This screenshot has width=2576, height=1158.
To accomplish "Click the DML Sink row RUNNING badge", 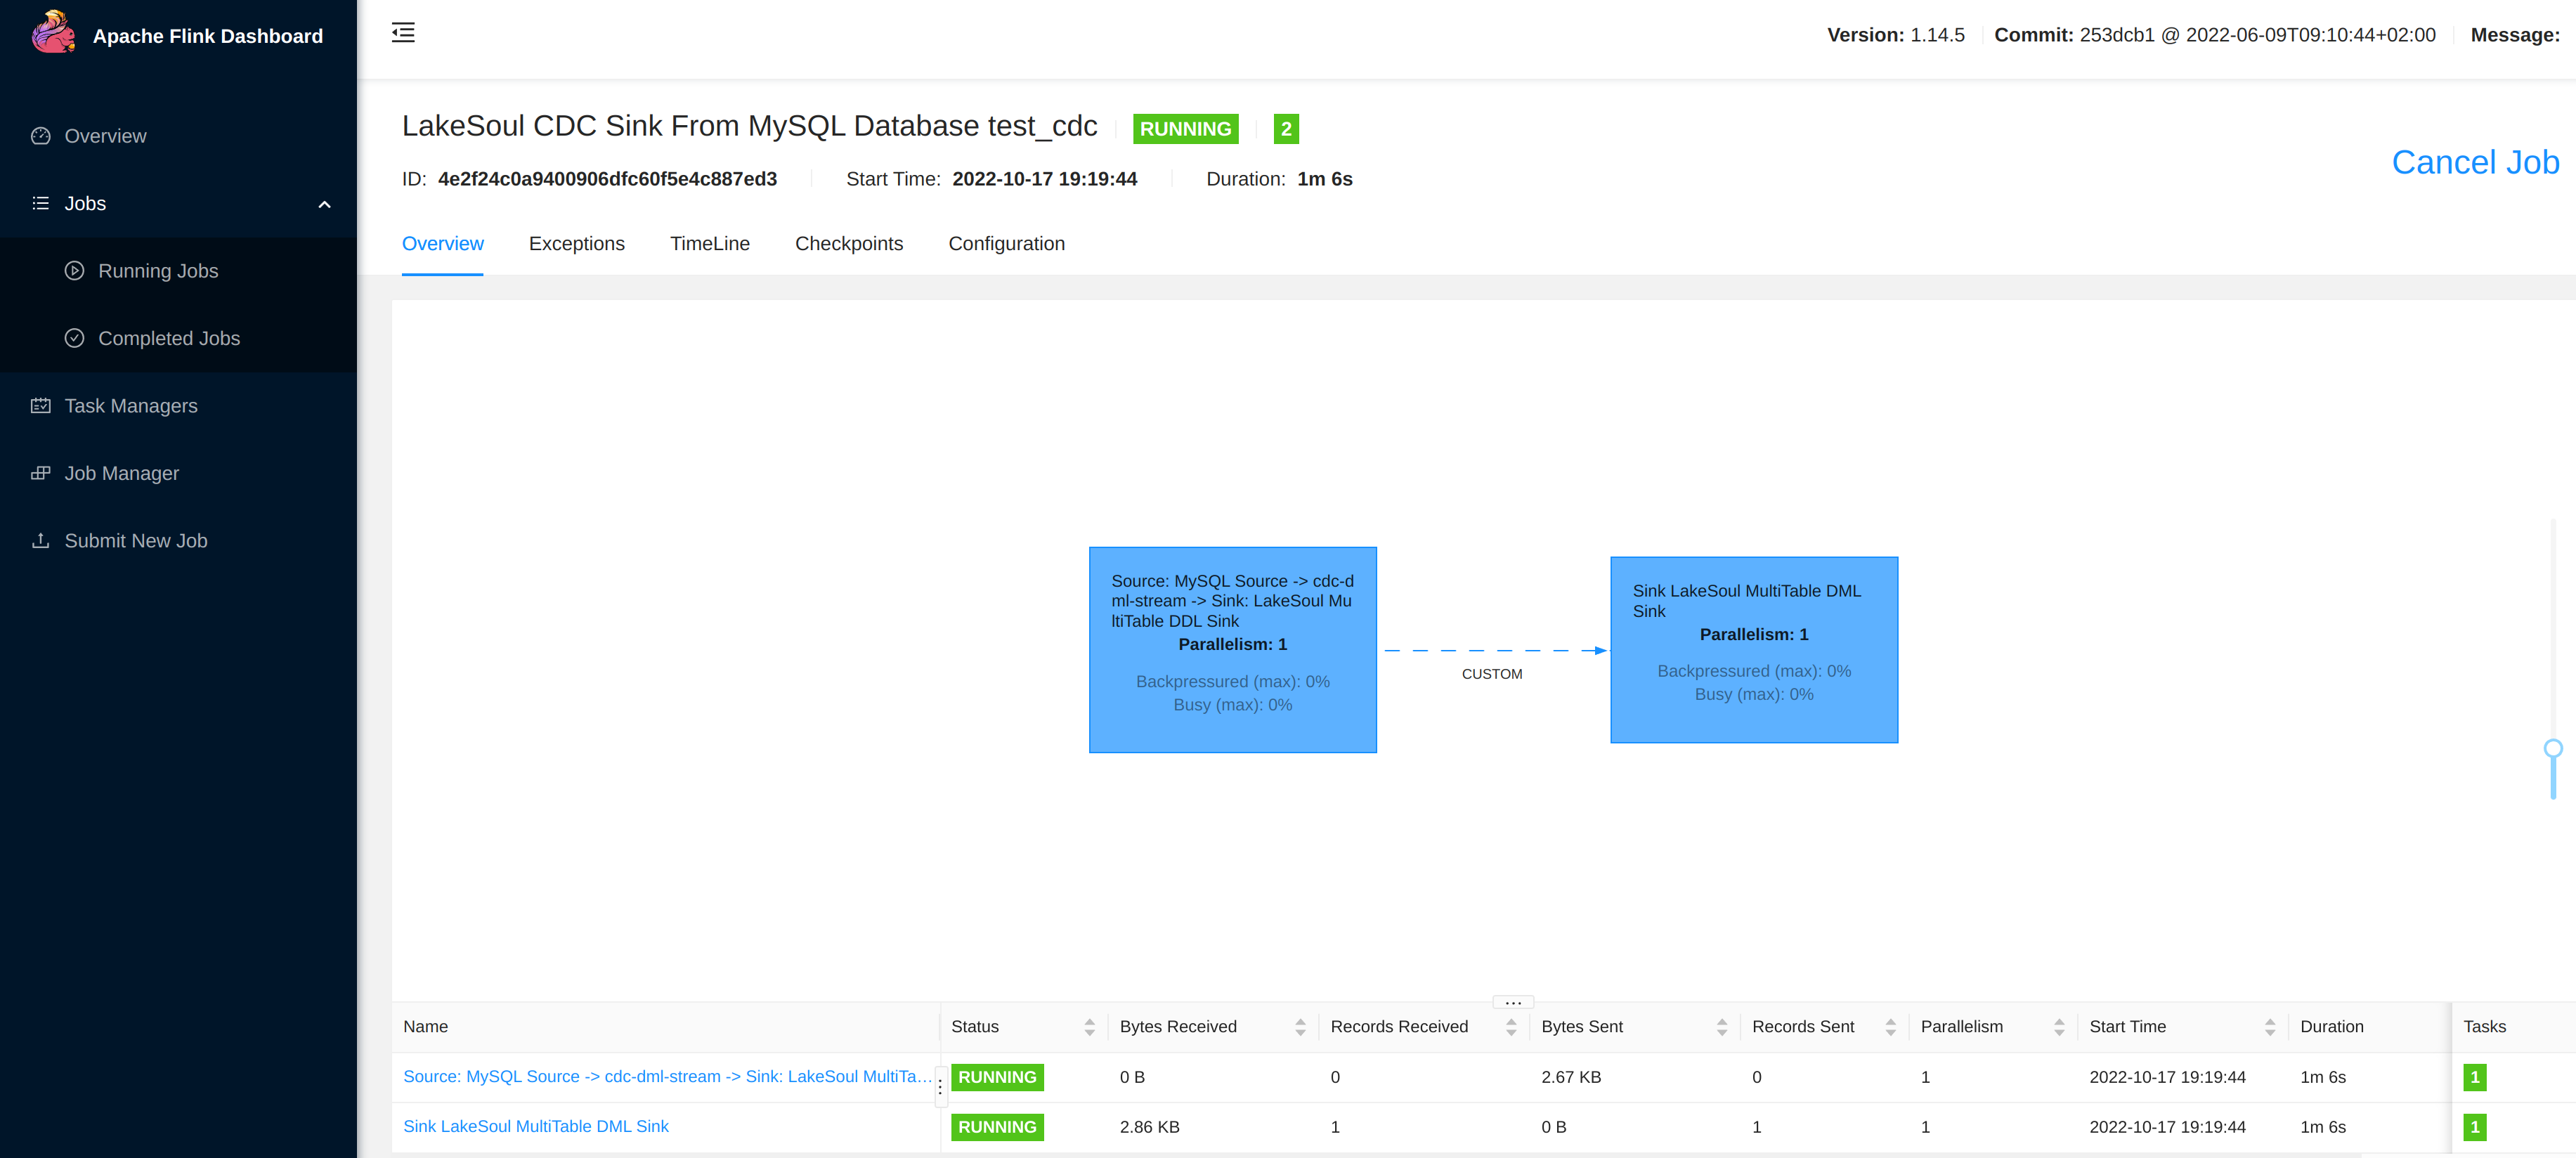I will click(997, 1127).
